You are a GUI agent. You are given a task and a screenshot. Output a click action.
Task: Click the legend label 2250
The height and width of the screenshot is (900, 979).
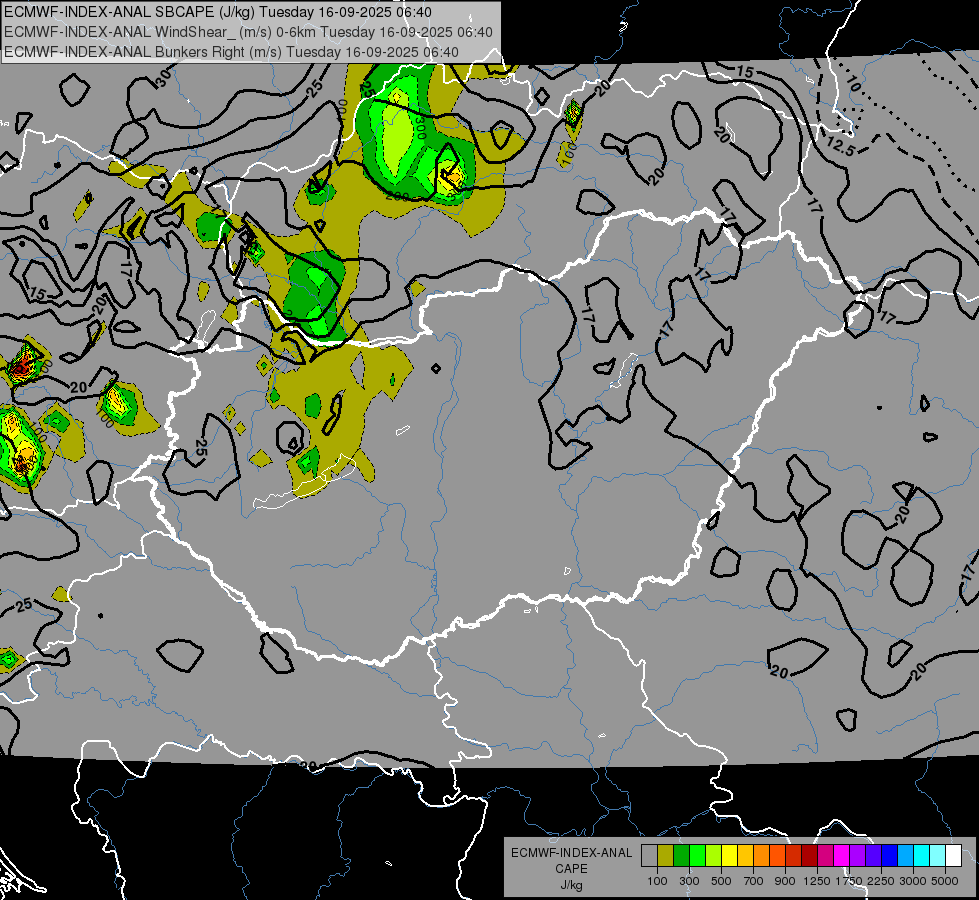point(882,881)
